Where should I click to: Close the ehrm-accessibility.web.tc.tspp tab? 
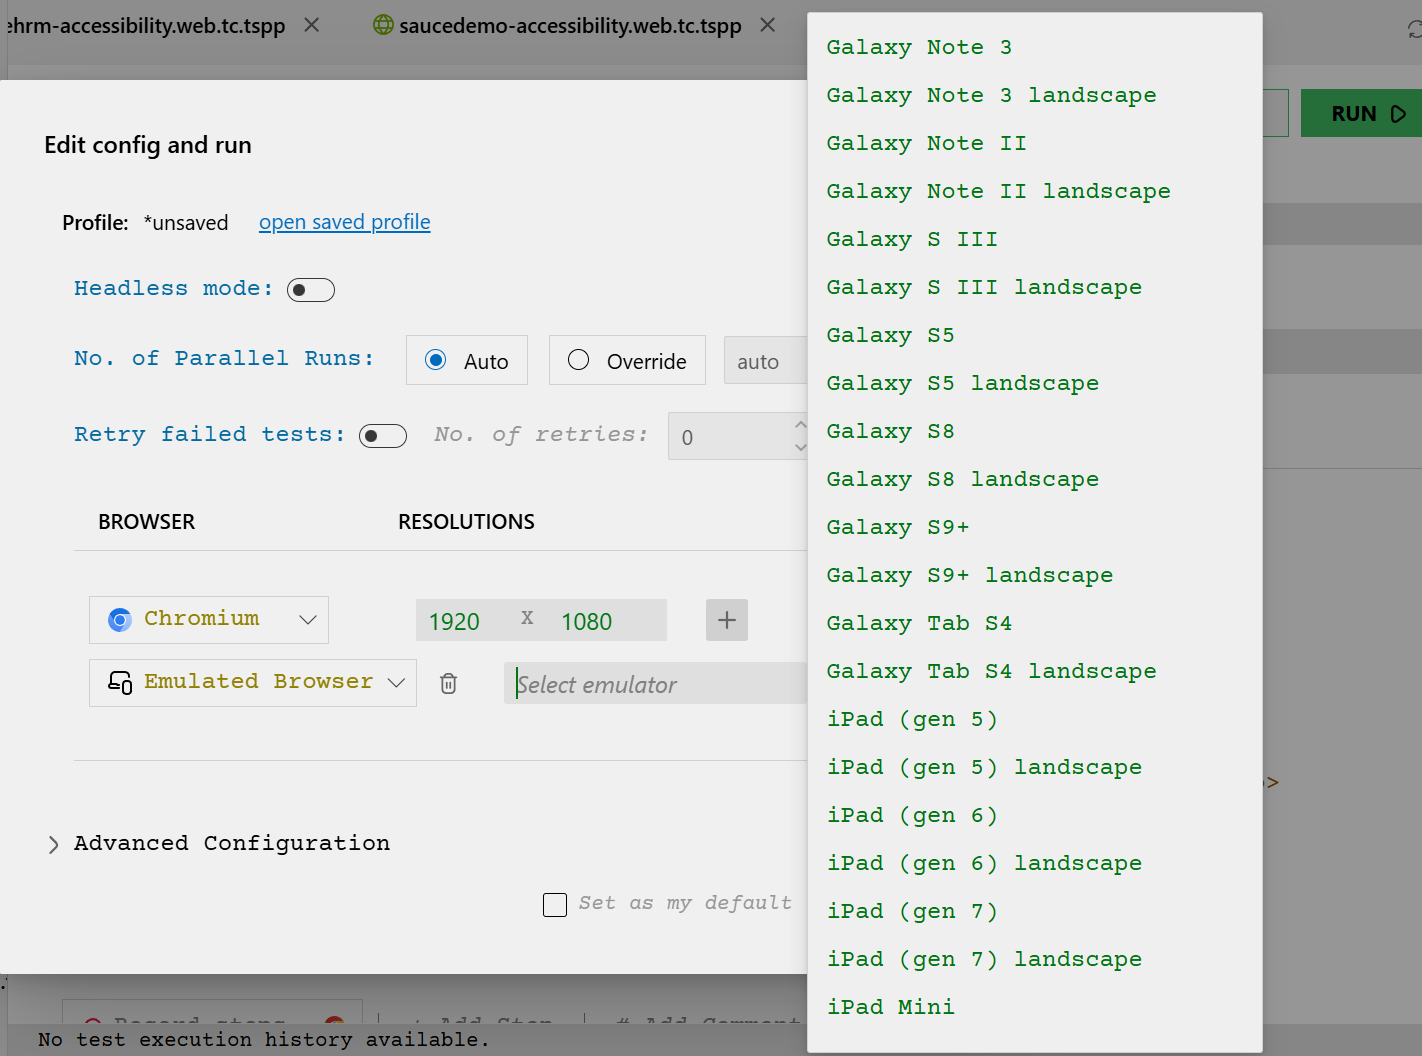pyautogui.click(x=310, y=26)
